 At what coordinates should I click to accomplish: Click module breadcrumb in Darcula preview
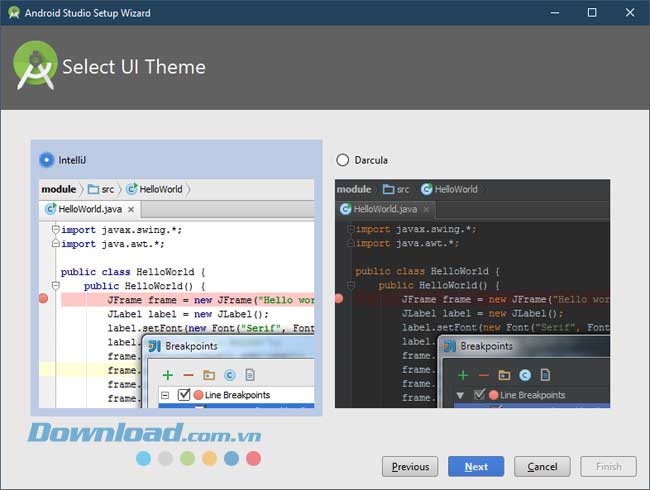click(x=354, y=189)
